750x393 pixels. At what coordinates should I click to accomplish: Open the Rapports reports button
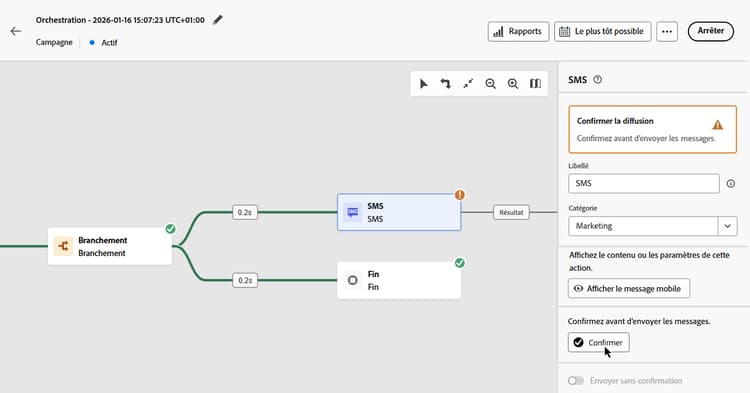518,32
